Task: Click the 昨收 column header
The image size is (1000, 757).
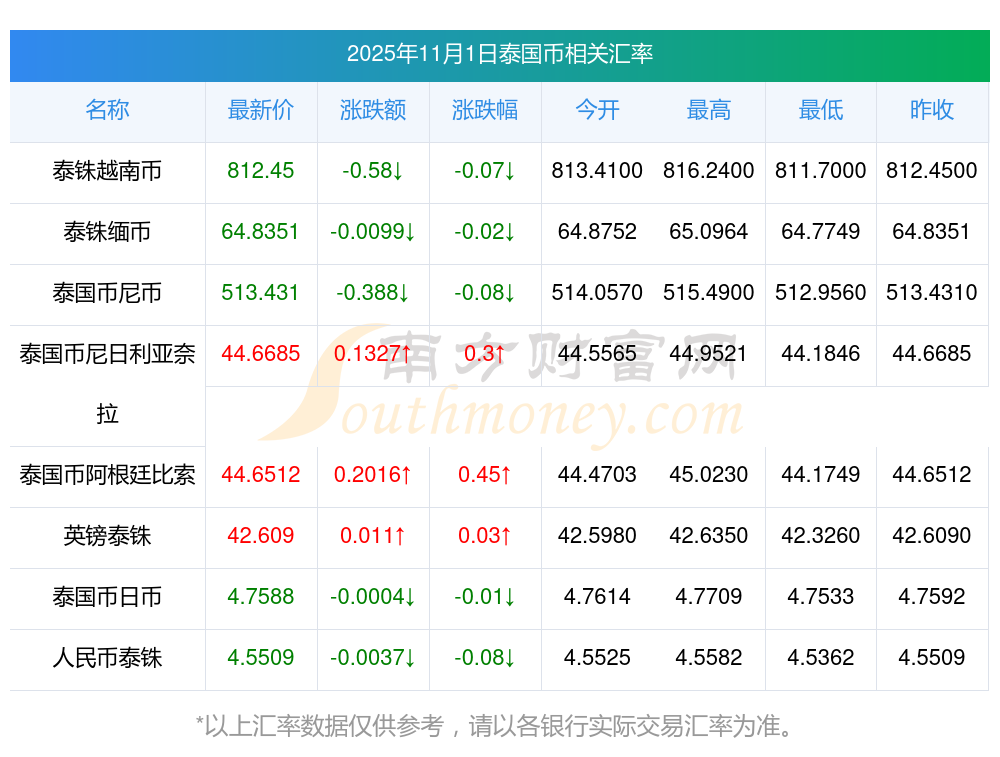Action: (932, 110)
